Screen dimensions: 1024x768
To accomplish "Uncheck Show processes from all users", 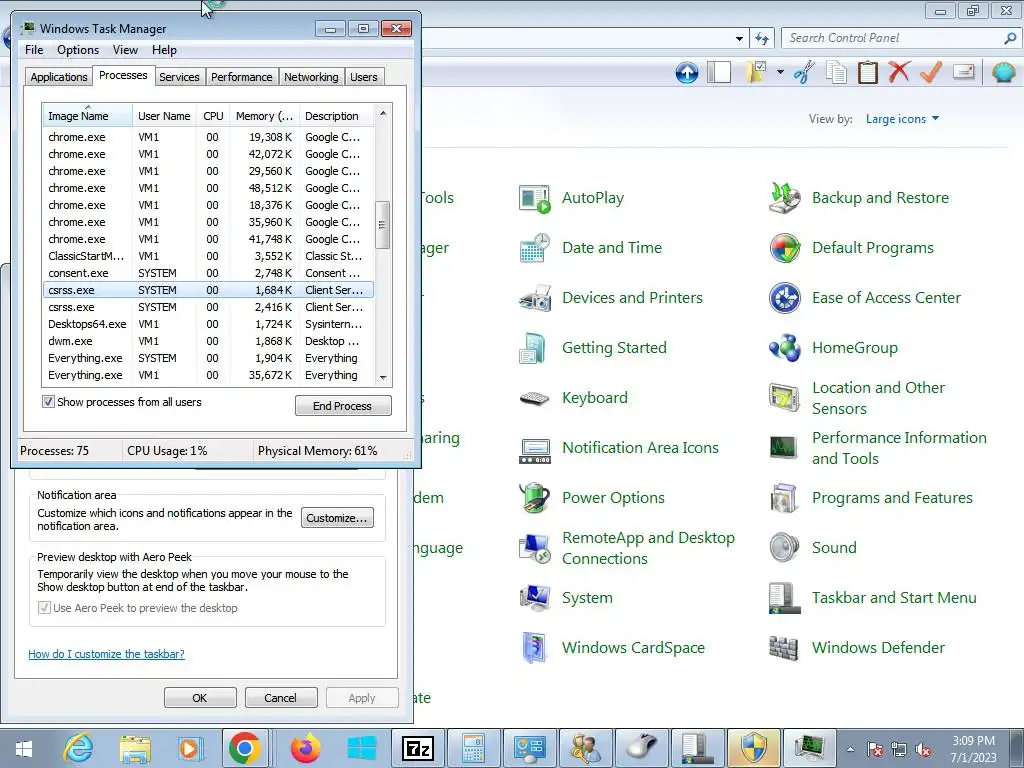I will 48,402.
